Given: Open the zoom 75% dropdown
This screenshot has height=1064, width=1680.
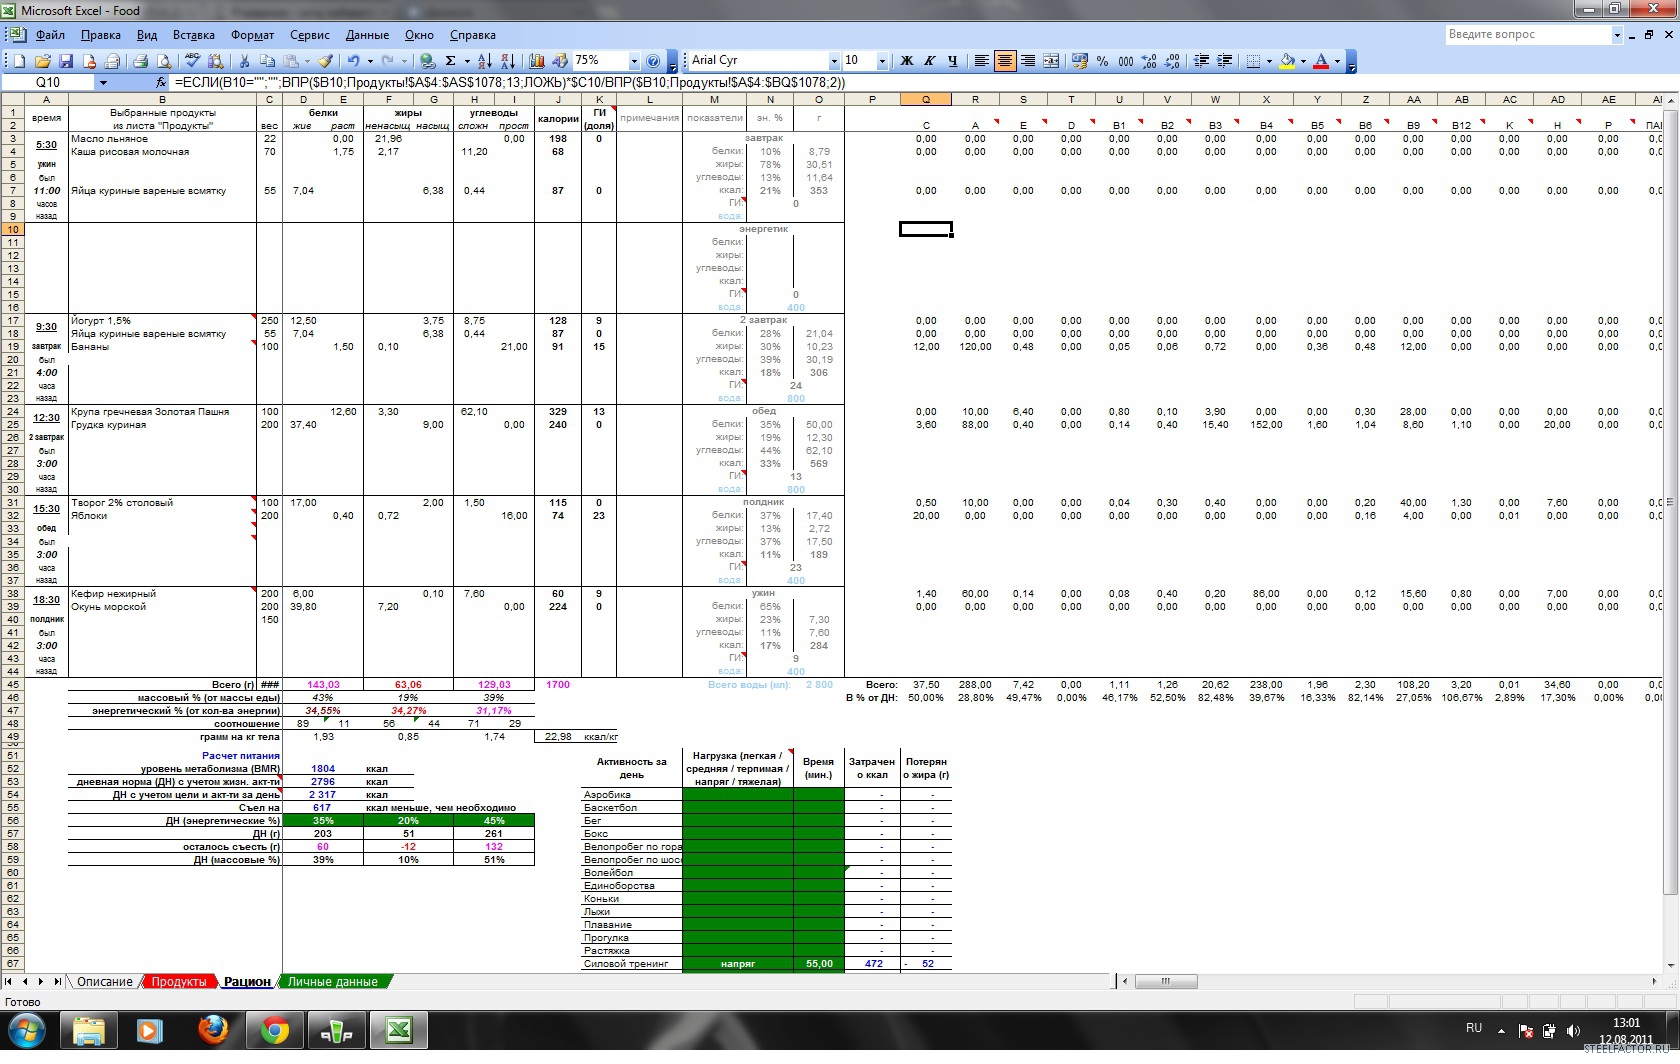Looking at the screenshot, I should click(x=633, y=61).
